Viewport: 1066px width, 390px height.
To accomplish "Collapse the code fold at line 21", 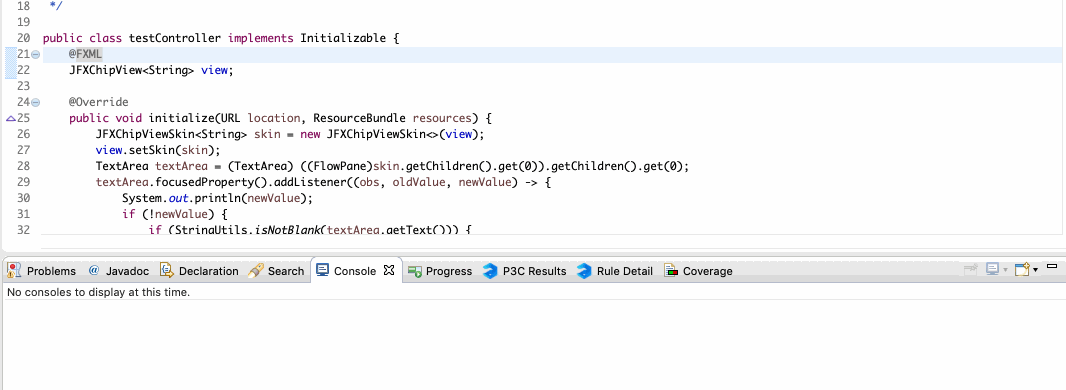I will [x=35, y=54].
